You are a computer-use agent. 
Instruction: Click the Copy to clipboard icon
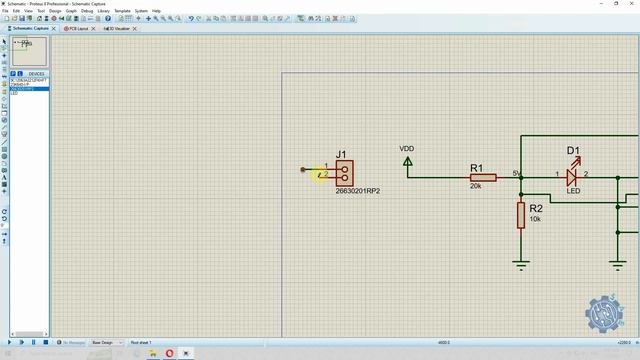pos(216,19)
